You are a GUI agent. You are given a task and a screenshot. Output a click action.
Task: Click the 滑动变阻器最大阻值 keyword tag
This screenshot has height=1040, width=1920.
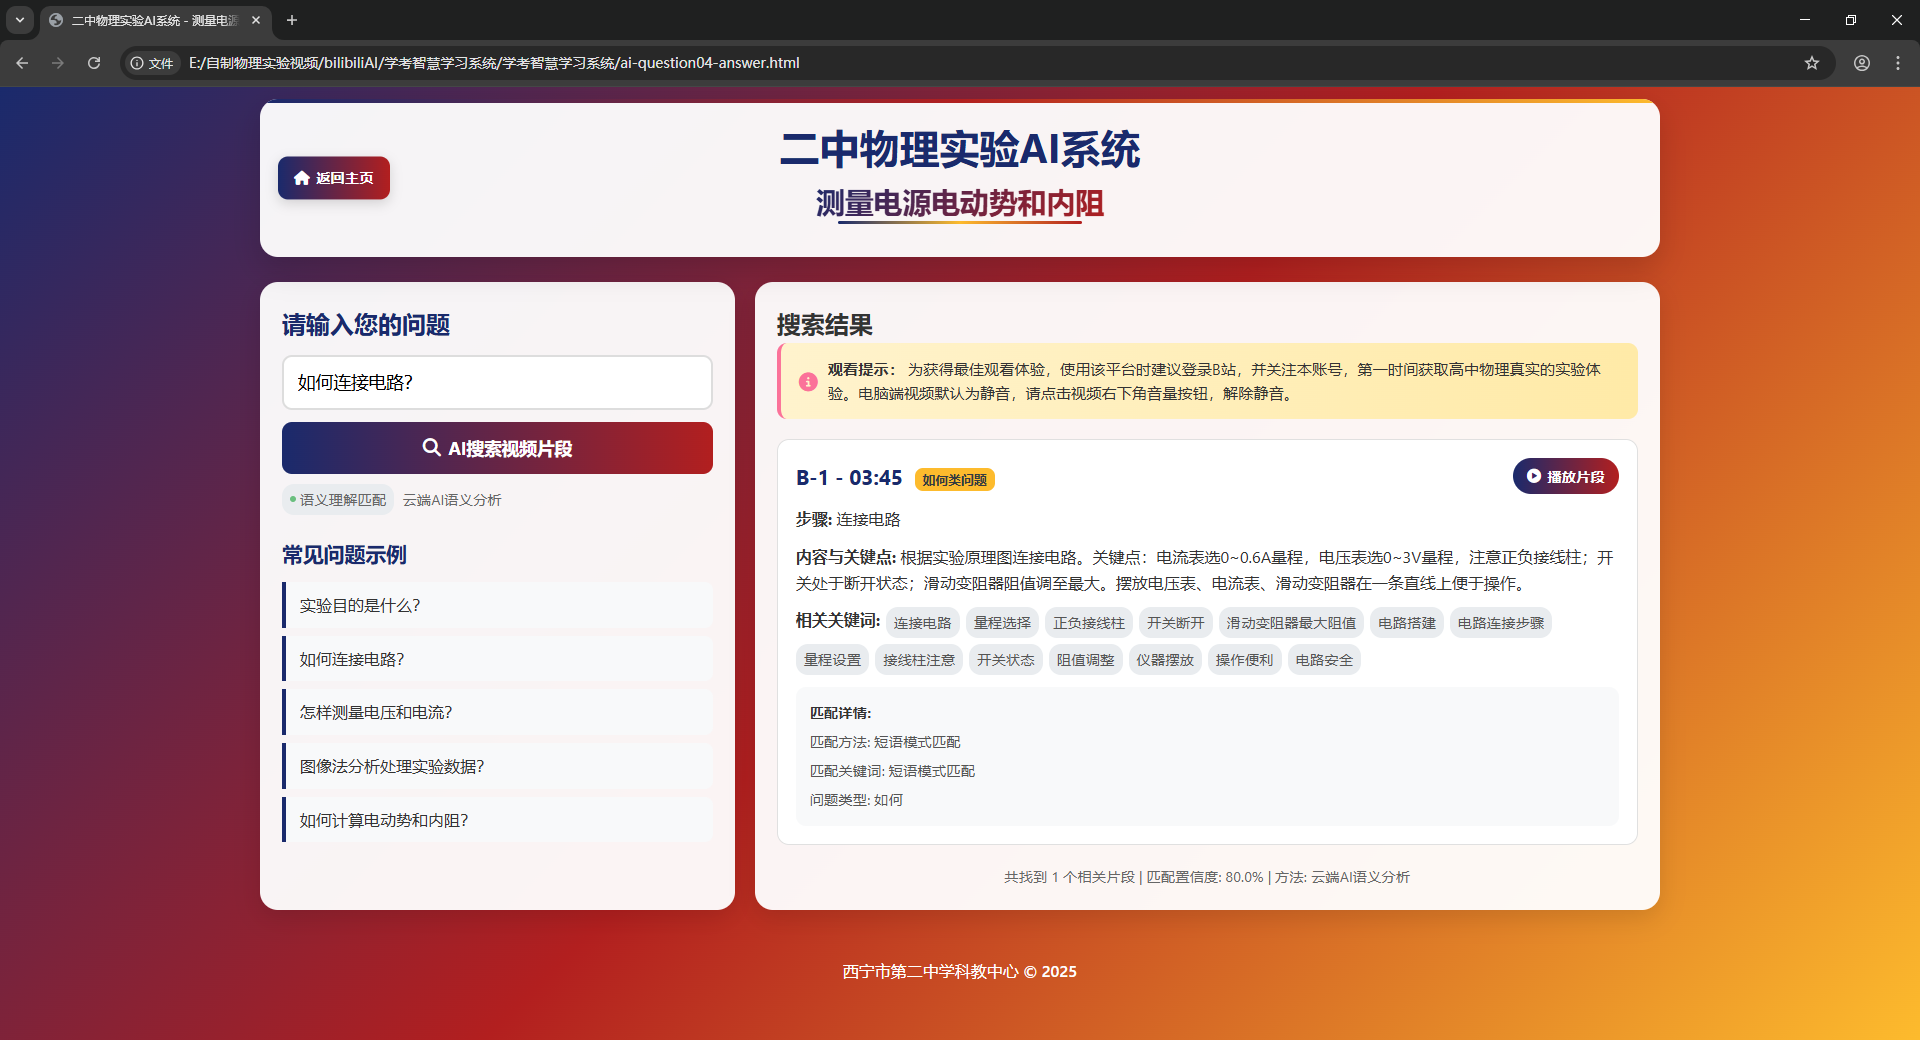[1290, 623]
